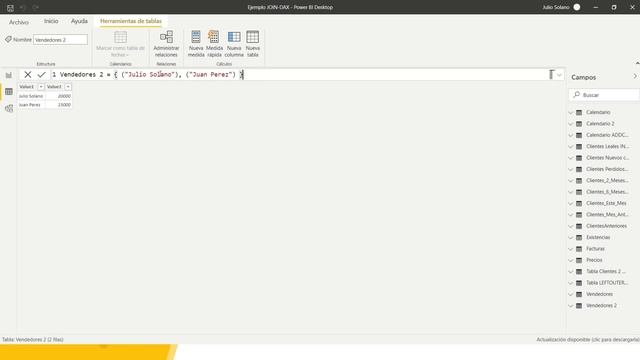The width and height of the screenshot is (640, 360).
Task: Switch to Model view in left sidebar
Action: [9, 108]
